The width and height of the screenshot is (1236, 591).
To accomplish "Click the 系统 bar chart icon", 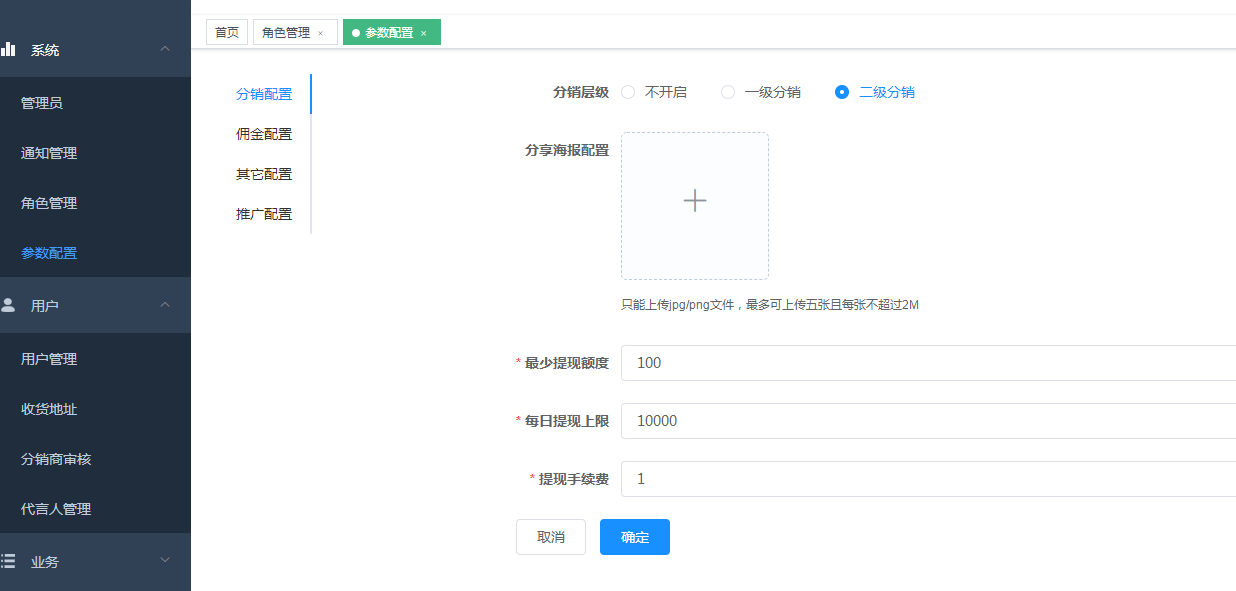I will [8, 49].
